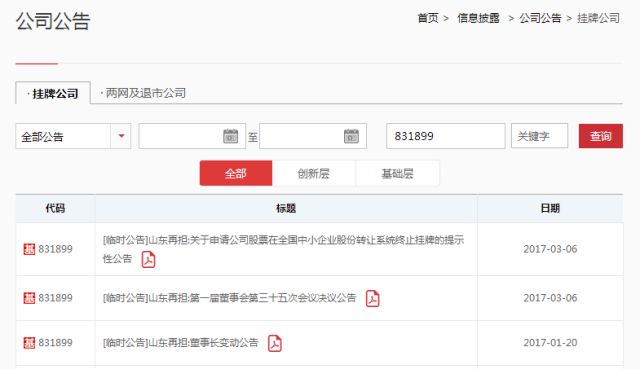This screenshot has height=369, width=640.
Task: Click the stock code field containing 831899
Action: click(446, 136)
